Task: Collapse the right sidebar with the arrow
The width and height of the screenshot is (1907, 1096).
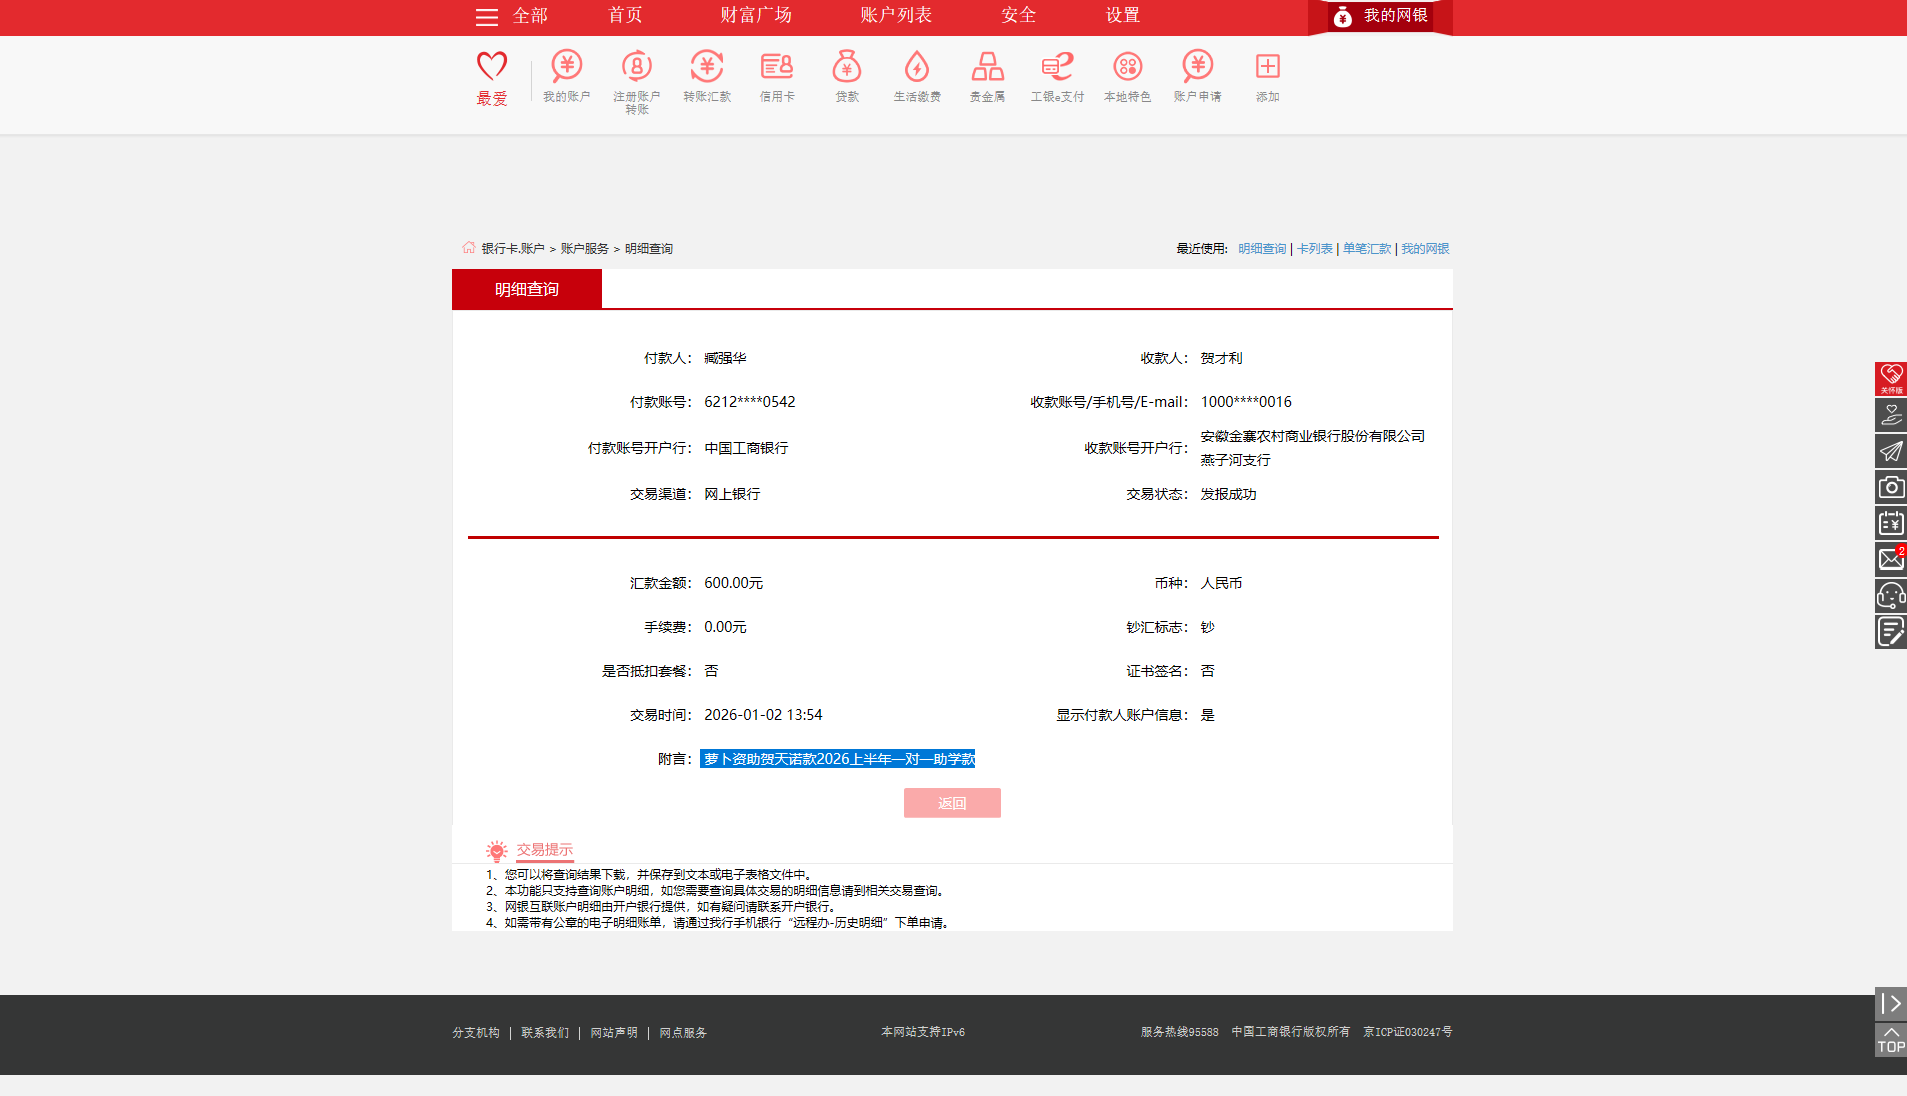Action: click(1890, 1004)
